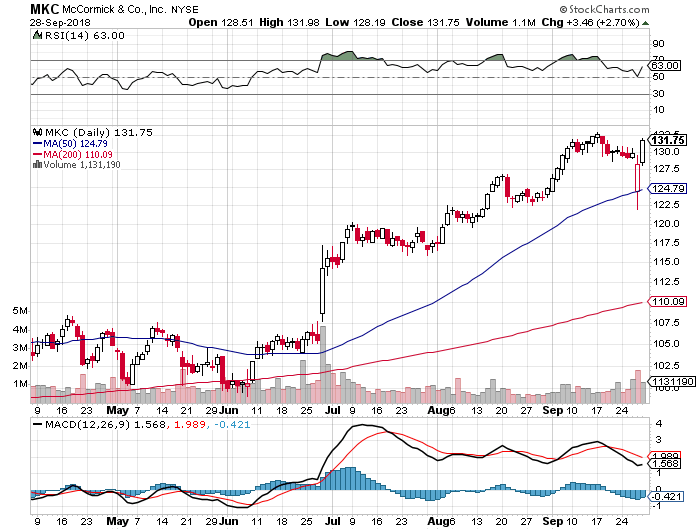Image resolution: width=696 pixels, height=530 pixels.
Task: Click the tall white breakout candle before Jul
Action: [323, 283]
